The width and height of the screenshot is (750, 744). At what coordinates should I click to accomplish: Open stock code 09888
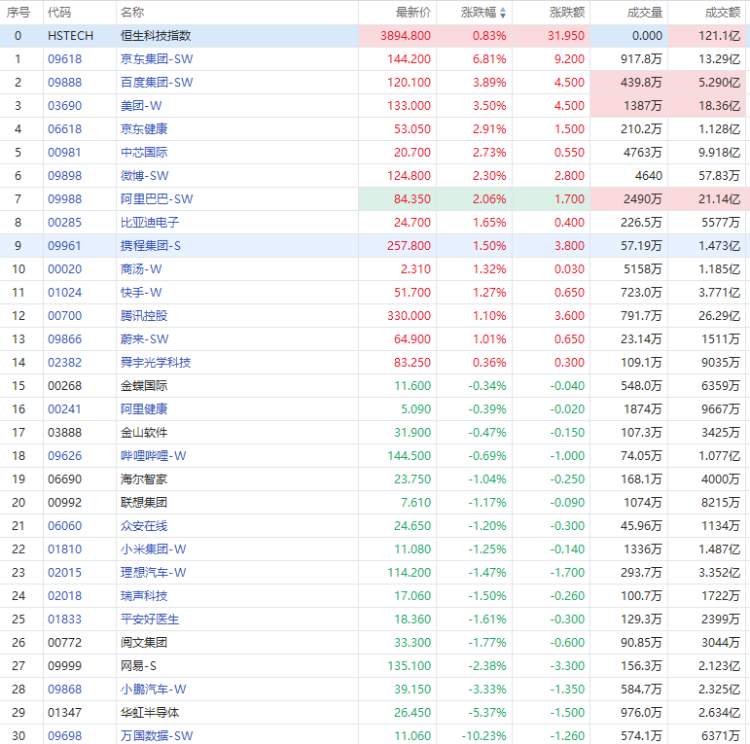[65, 82]
